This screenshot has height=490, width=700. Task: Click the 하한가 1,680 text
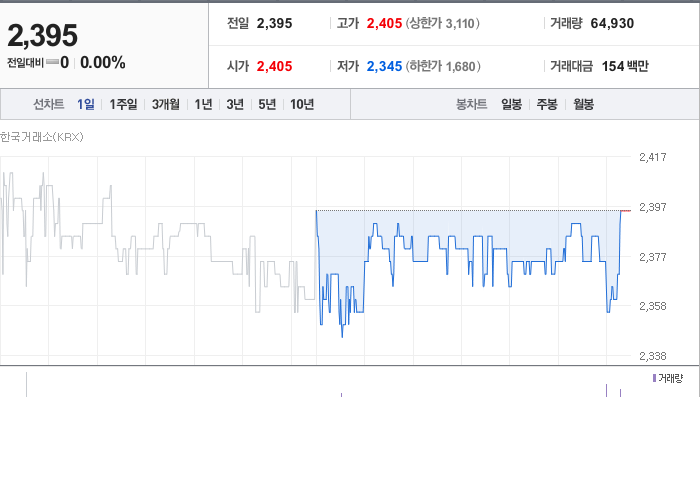(x=443, y=66)
